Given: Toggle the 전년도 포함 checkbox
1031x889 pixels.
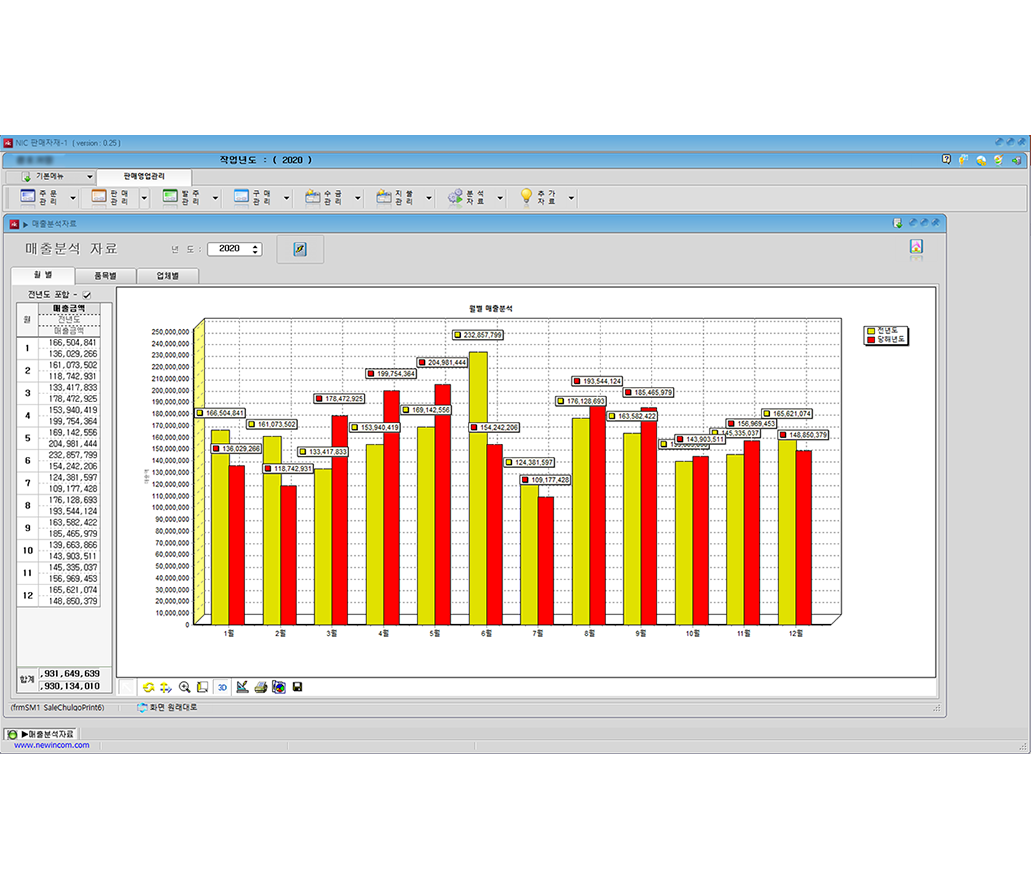Looking at the screenshot, I should click(x=86, y=295).
